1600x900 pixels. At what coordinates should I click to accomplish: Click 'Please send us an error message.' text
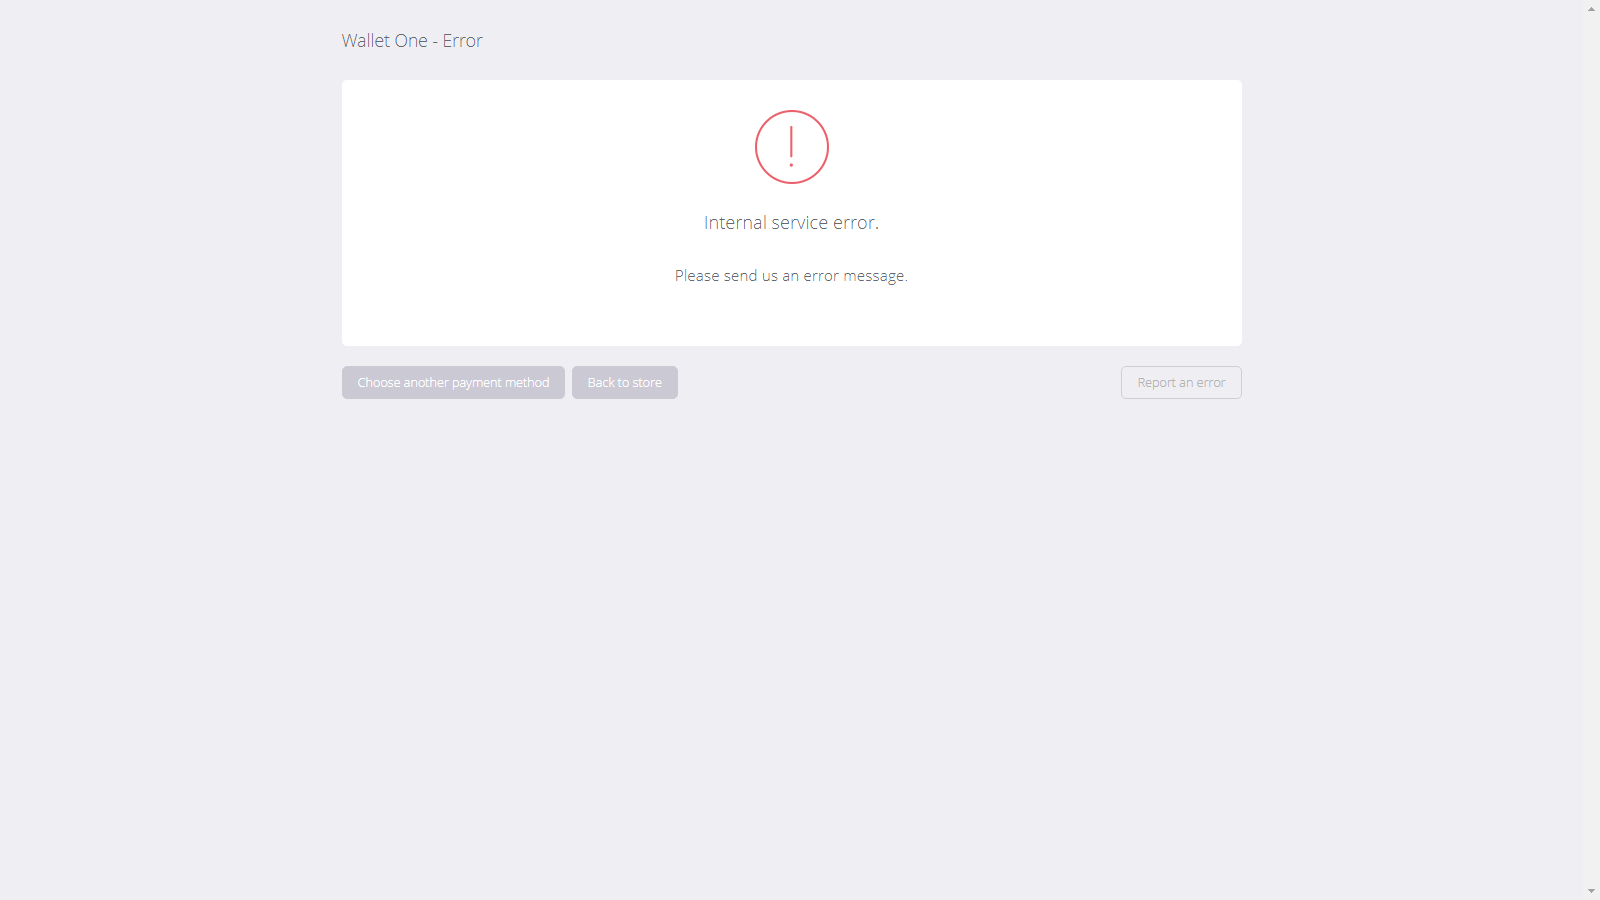pos(791,276)
